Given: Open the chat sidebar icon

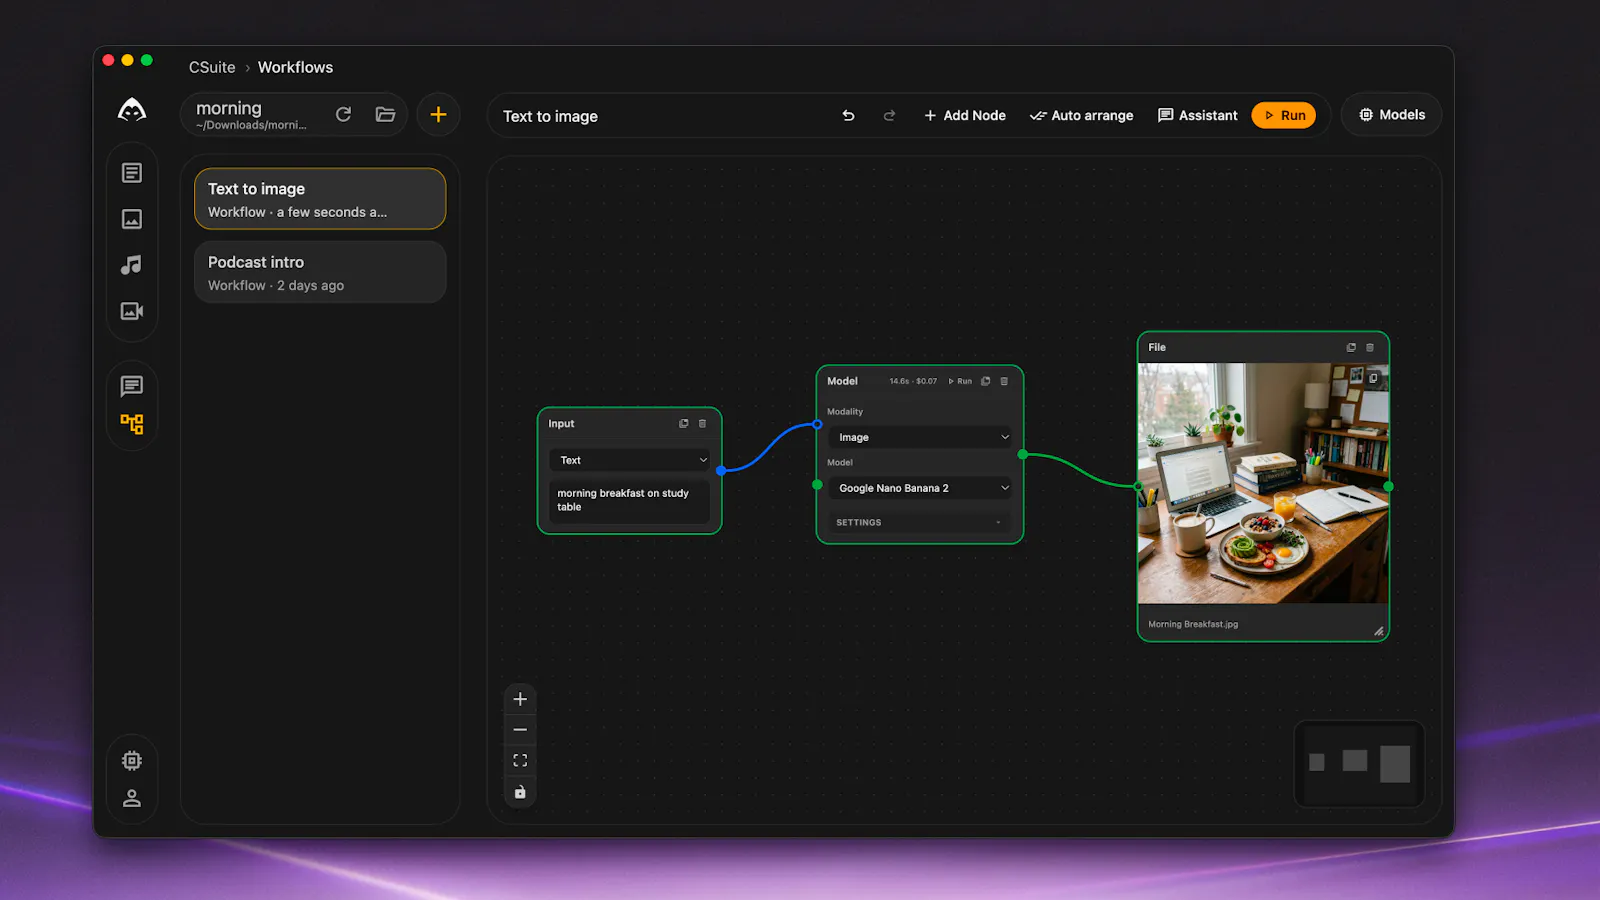Looking at the screenshot, I should click(132, 386).
